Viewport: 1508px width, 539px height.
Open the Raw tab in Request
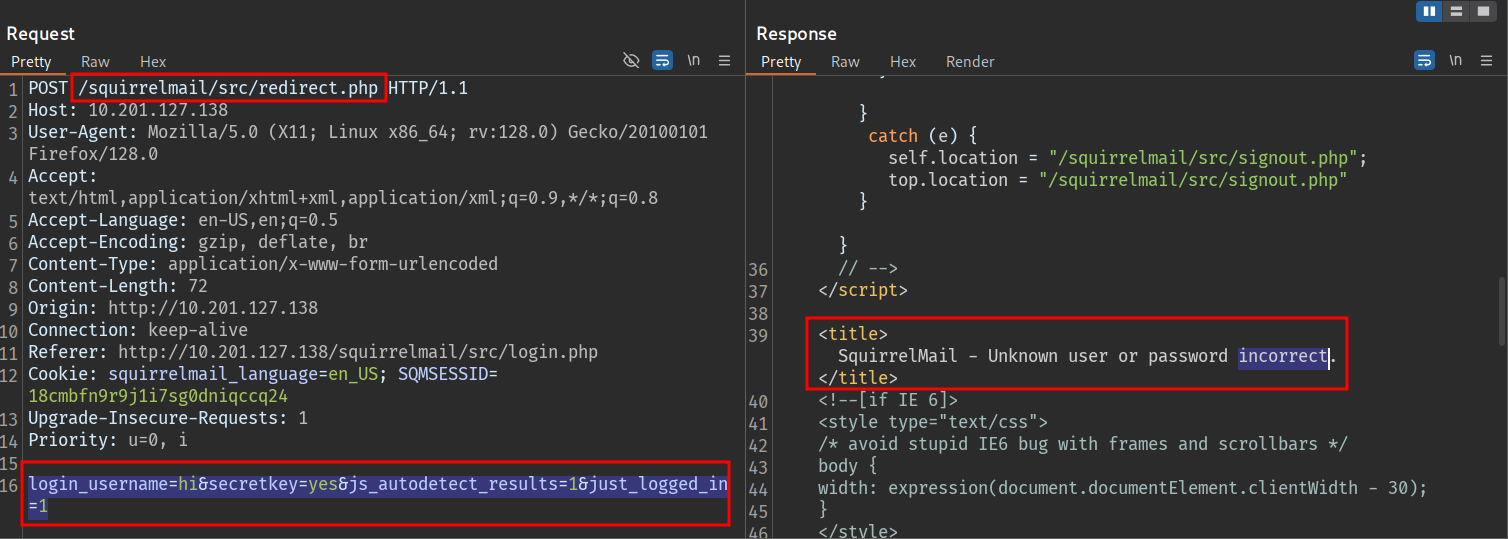(x=96, y=62)
